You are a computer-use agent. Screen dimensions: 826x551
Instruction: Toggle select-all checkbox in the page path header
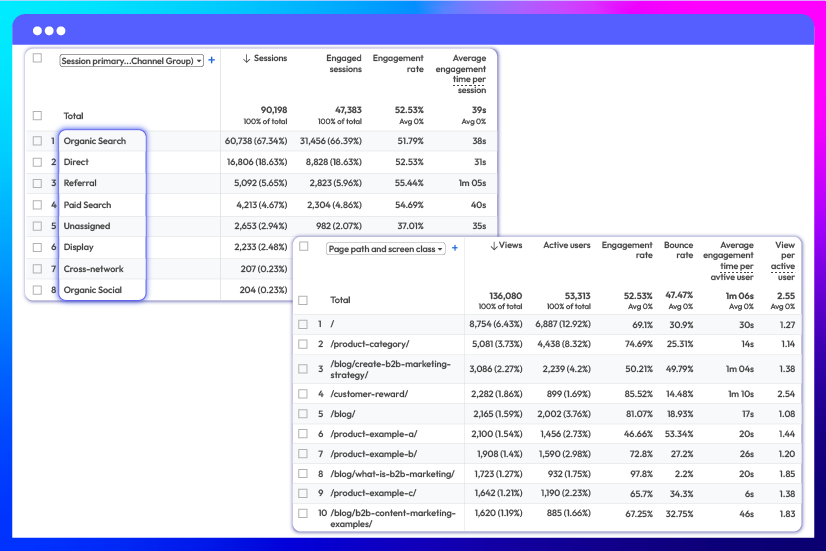pyautogui.click(x=303, y=246)
